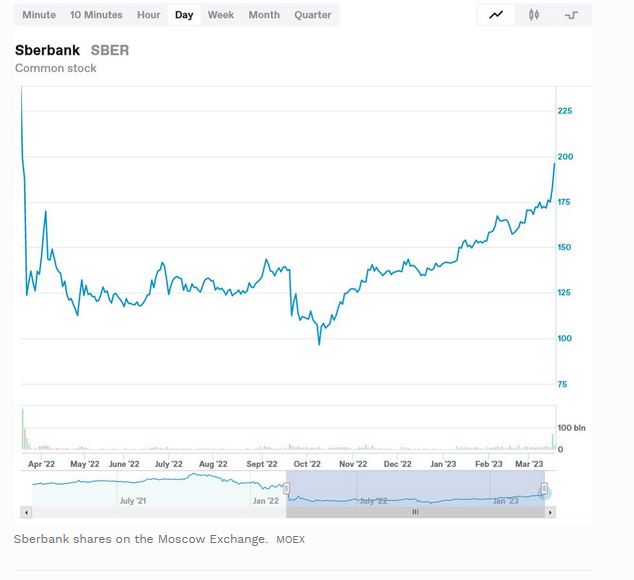
Task: Switch to line chart view
Action: pos(497,15)
